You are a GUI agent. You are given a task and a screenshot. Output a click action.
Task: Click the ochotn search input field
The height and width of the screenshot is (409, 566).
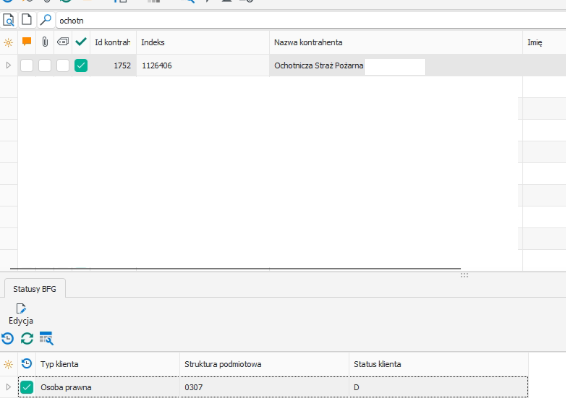pyautogui.click(x=310, y=21)
